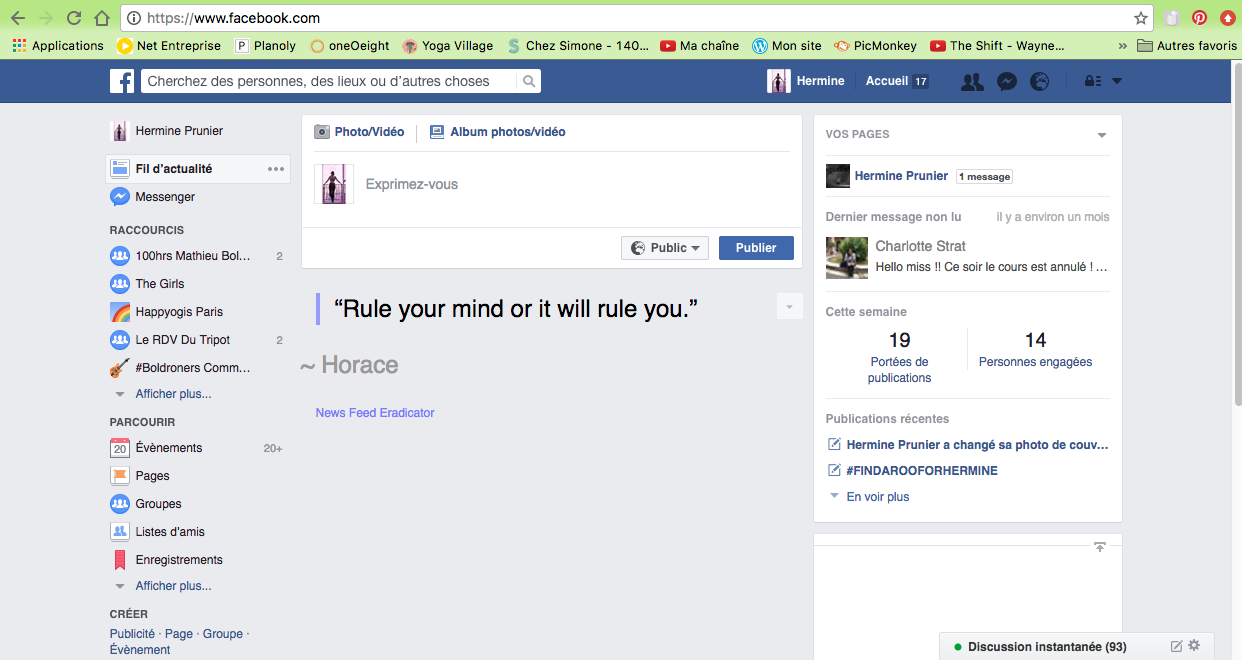The width and height of the screenshot is (1242, 660).
Task: Open the Pinterest browser extension
Action: (1199, 18)
